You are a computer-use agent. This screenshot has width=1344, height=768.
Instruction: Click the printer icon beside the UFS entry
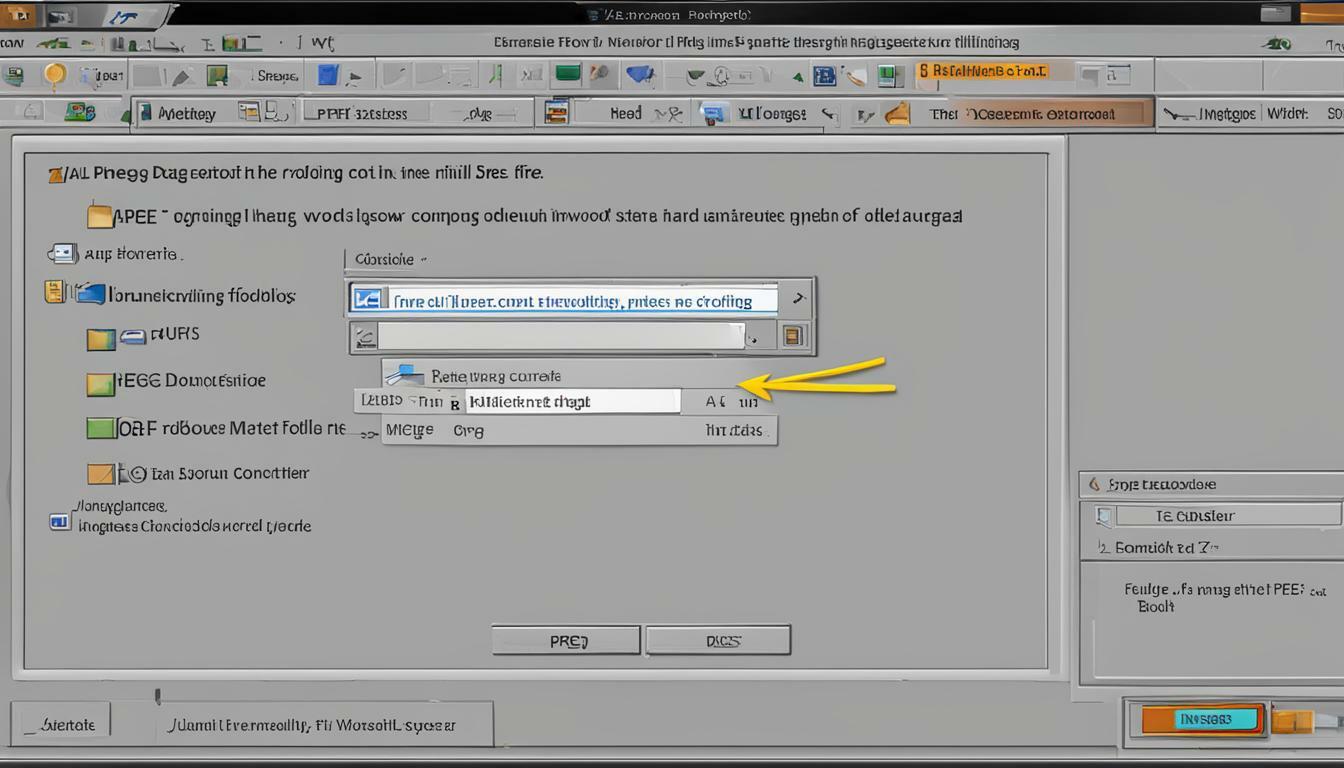(134, 335)
